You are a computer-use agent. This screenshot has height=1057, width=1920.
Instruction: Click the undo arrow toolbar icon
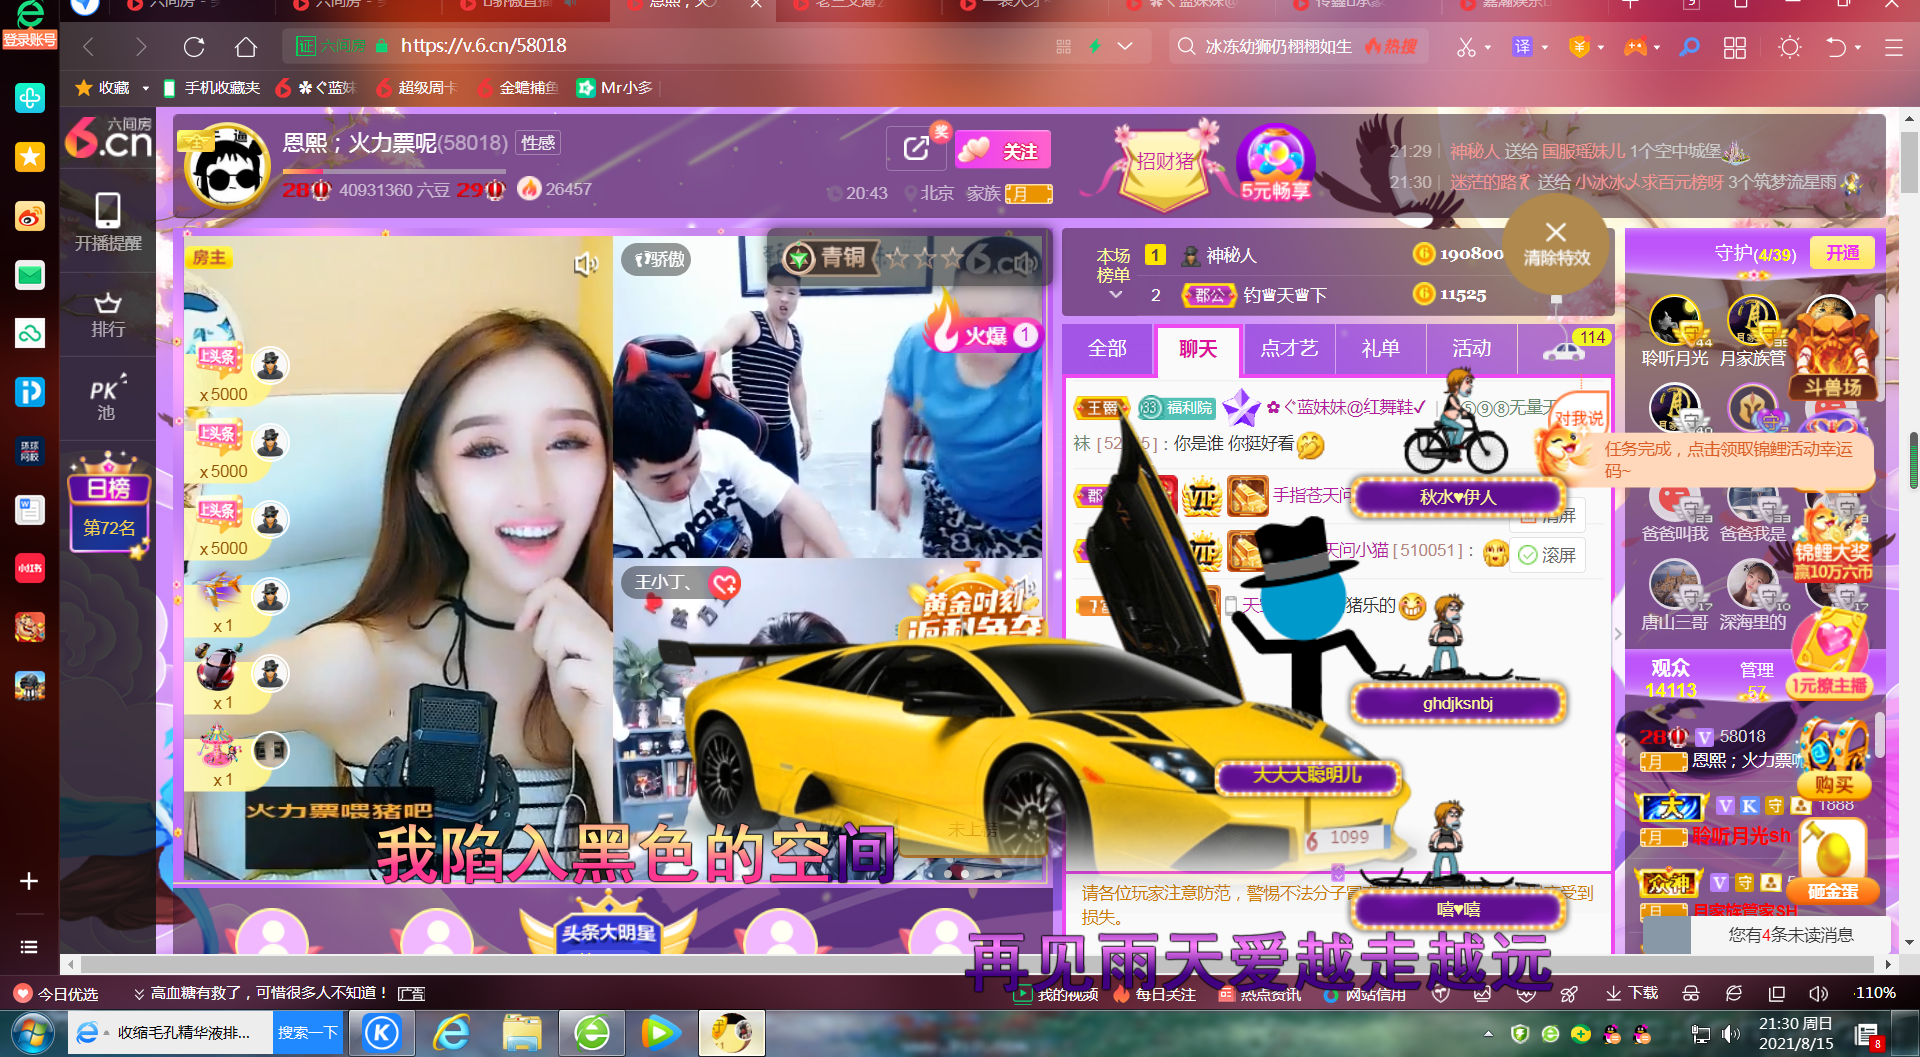(1835, 47)
